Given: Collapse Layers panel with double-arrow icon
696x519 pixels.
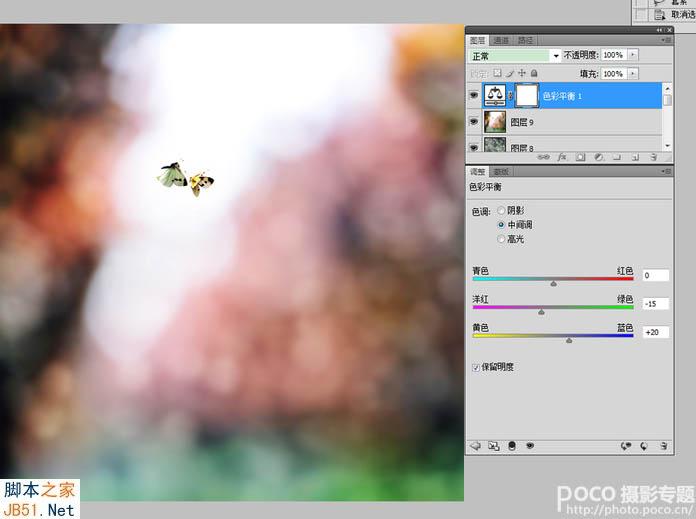Looking at the screenshot, I should pyautogui.click(x=659, y=30).
